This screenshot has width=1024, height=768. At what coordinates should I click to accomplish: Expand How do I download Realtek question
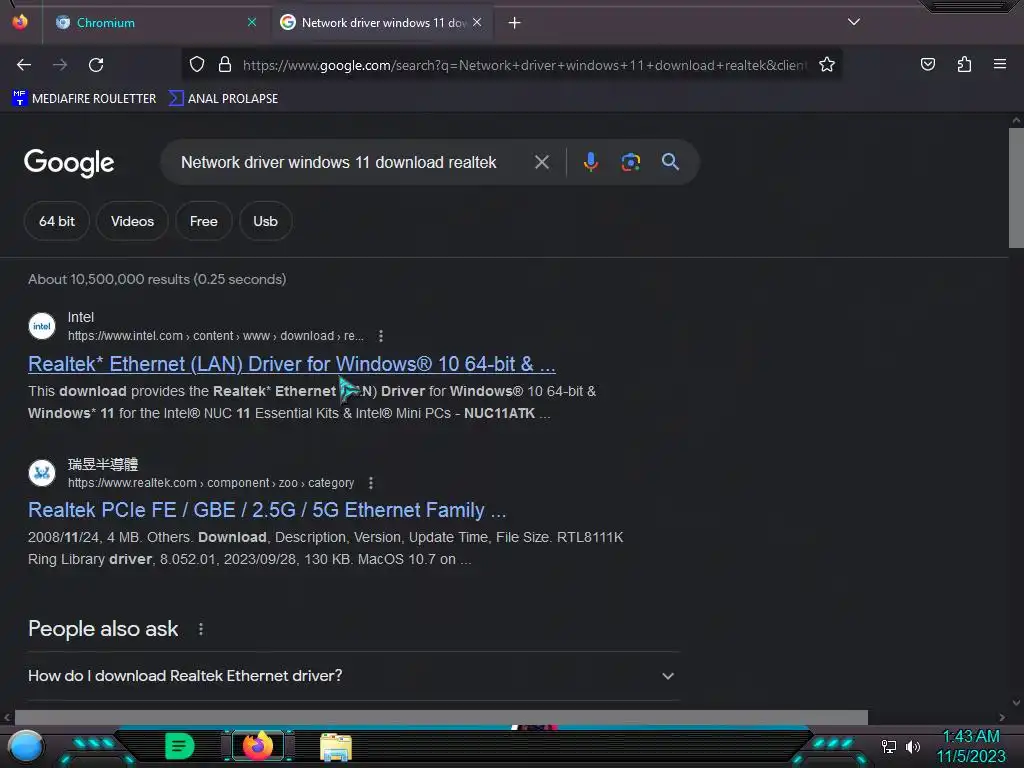tap(351, 676)
